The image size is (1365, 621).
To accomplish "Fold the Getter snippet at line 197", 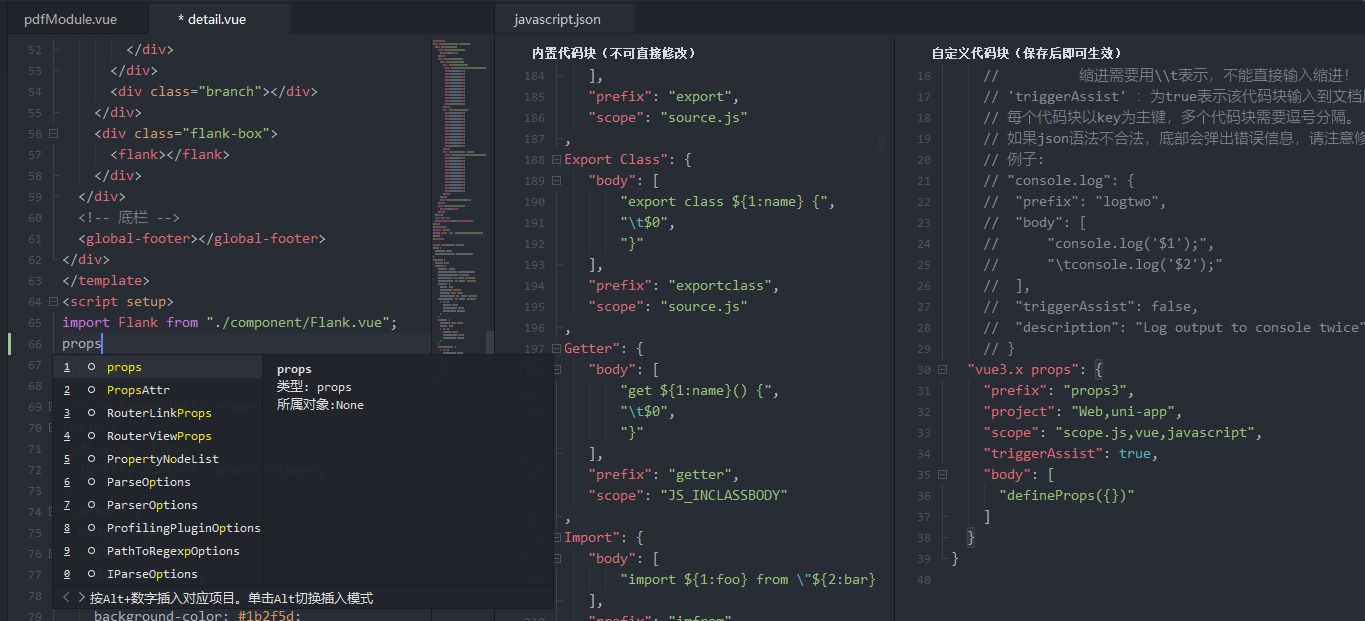I will click(x=556, y=348).
